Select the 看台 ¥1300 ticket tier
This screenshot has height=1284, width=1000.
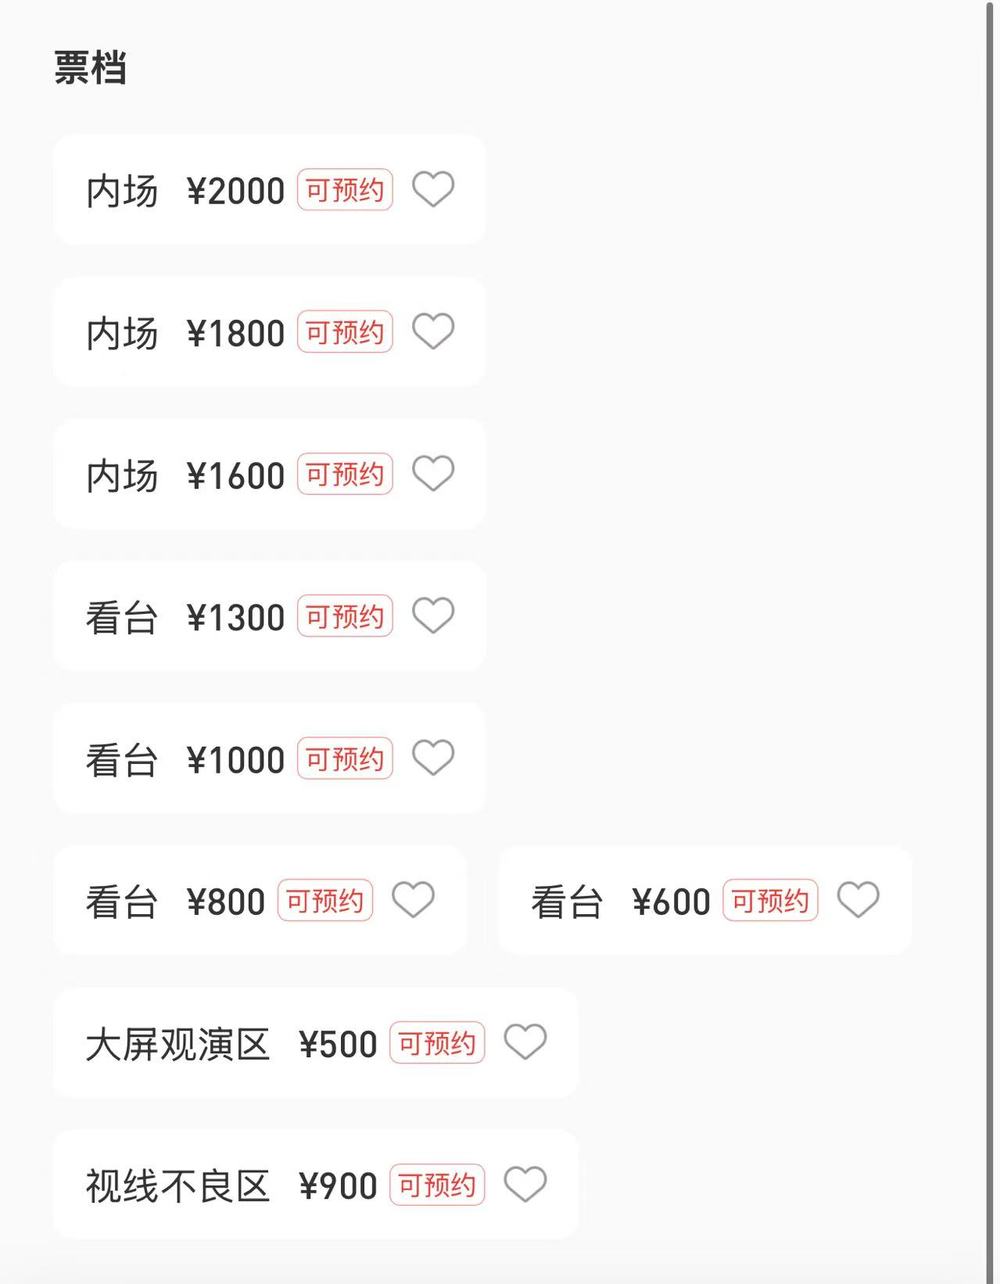(x=269, y=616)
